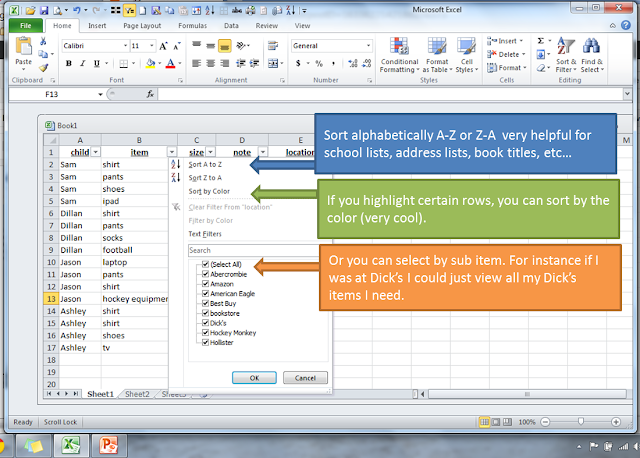Click the Align Text Left icon

(196, 63)
